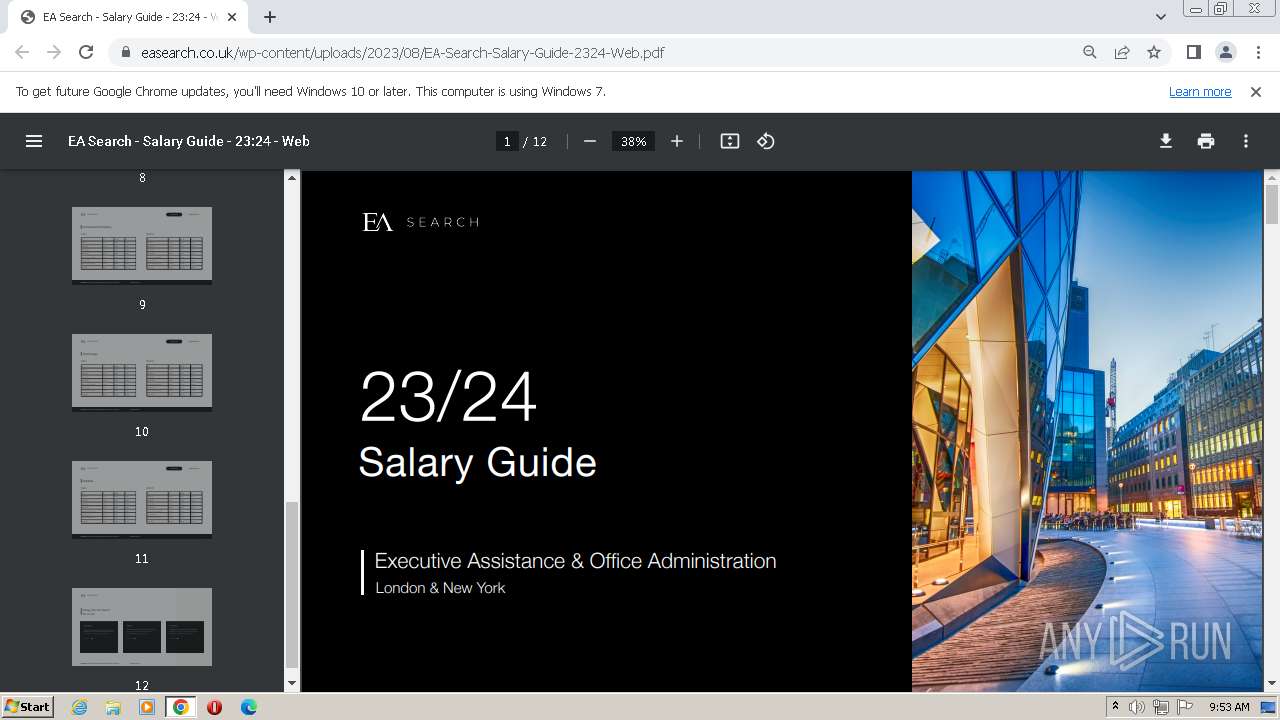Bookmark this tab with the star
1280x720 pixels.
pos(1154,52)
